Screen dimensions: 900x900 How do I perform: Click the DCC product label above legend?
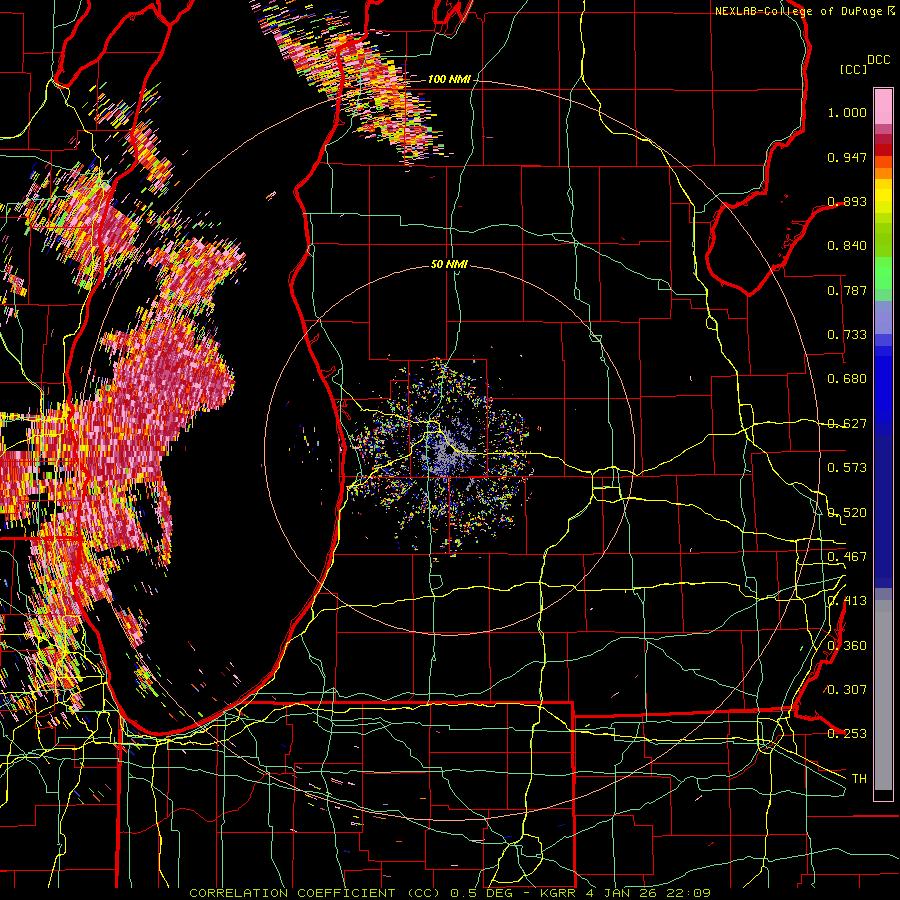coord(878,60)
